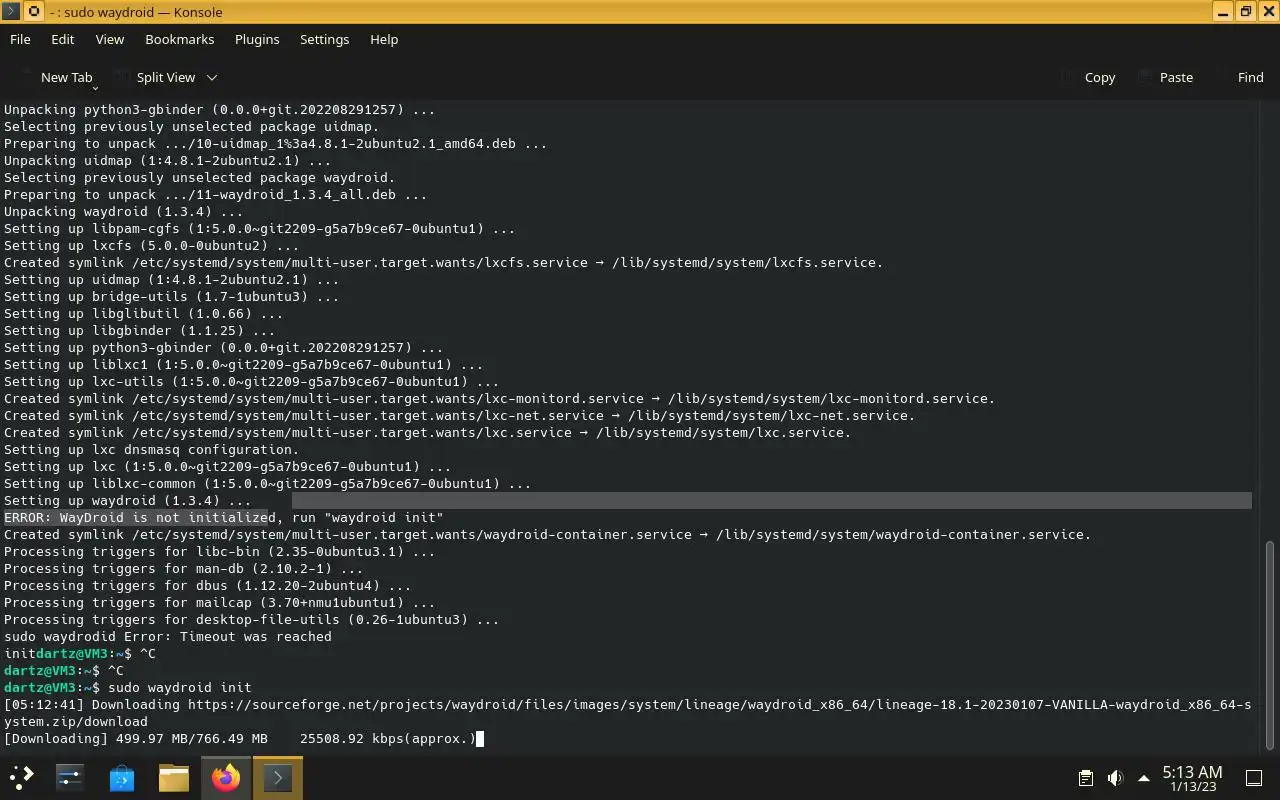Click the "sudo waydrodid Error: Timeout was reached" line
Screen dimensions: 1280x800
click(x=168, y=636)
